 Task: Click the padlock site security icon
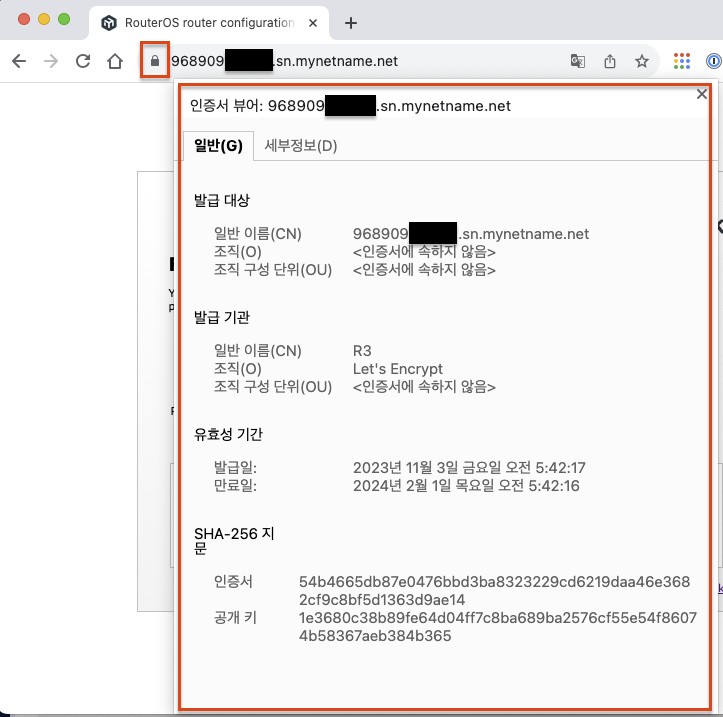155,61
